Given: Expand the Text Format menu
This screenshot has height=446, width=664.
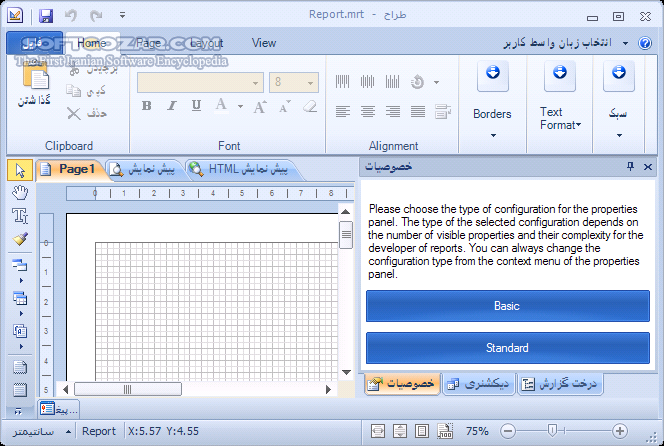Looking at the screenshot, I should tap(560, 100).
